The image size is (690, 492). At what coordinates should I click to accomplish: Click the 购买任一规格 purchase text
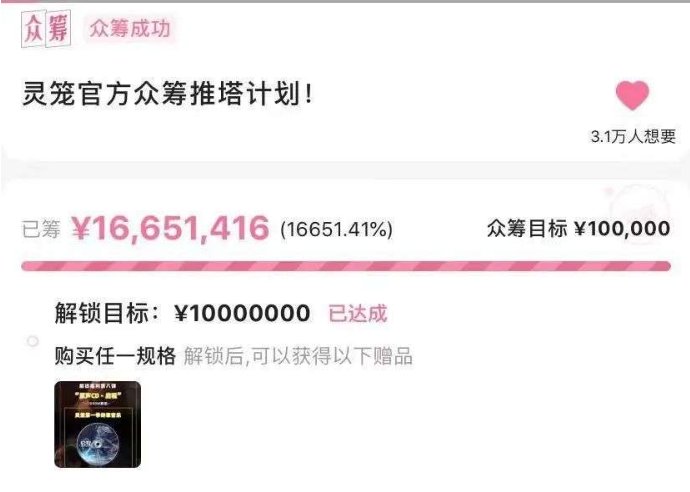[115, 356]
